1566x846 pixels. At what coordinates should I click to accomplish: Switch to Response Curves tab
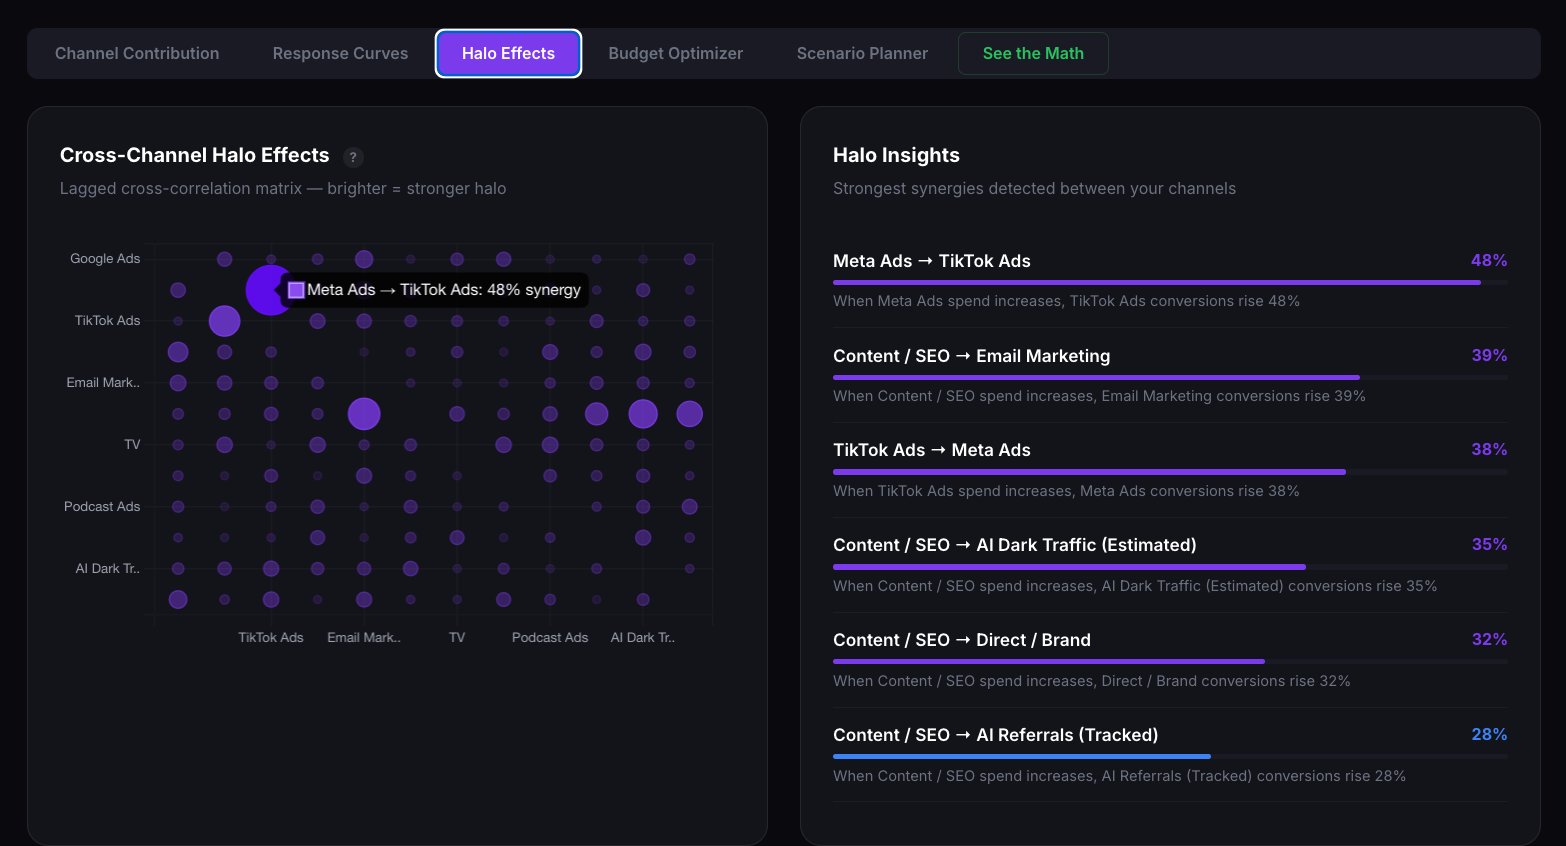click(340, 53)
